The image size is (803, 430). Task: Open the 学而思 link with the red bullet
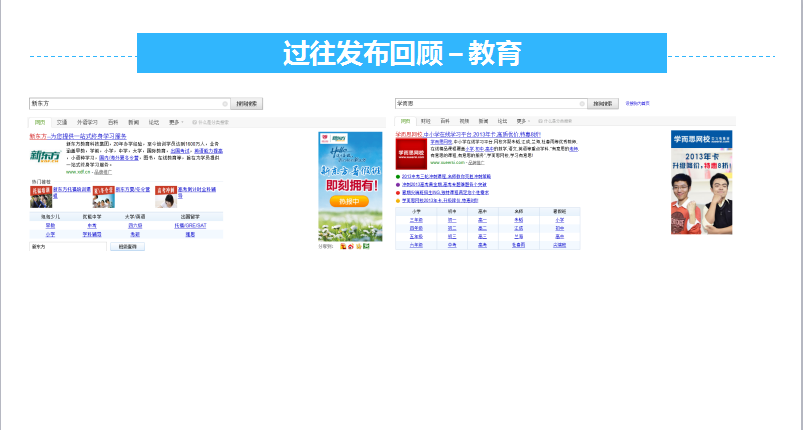pos(445,193)
